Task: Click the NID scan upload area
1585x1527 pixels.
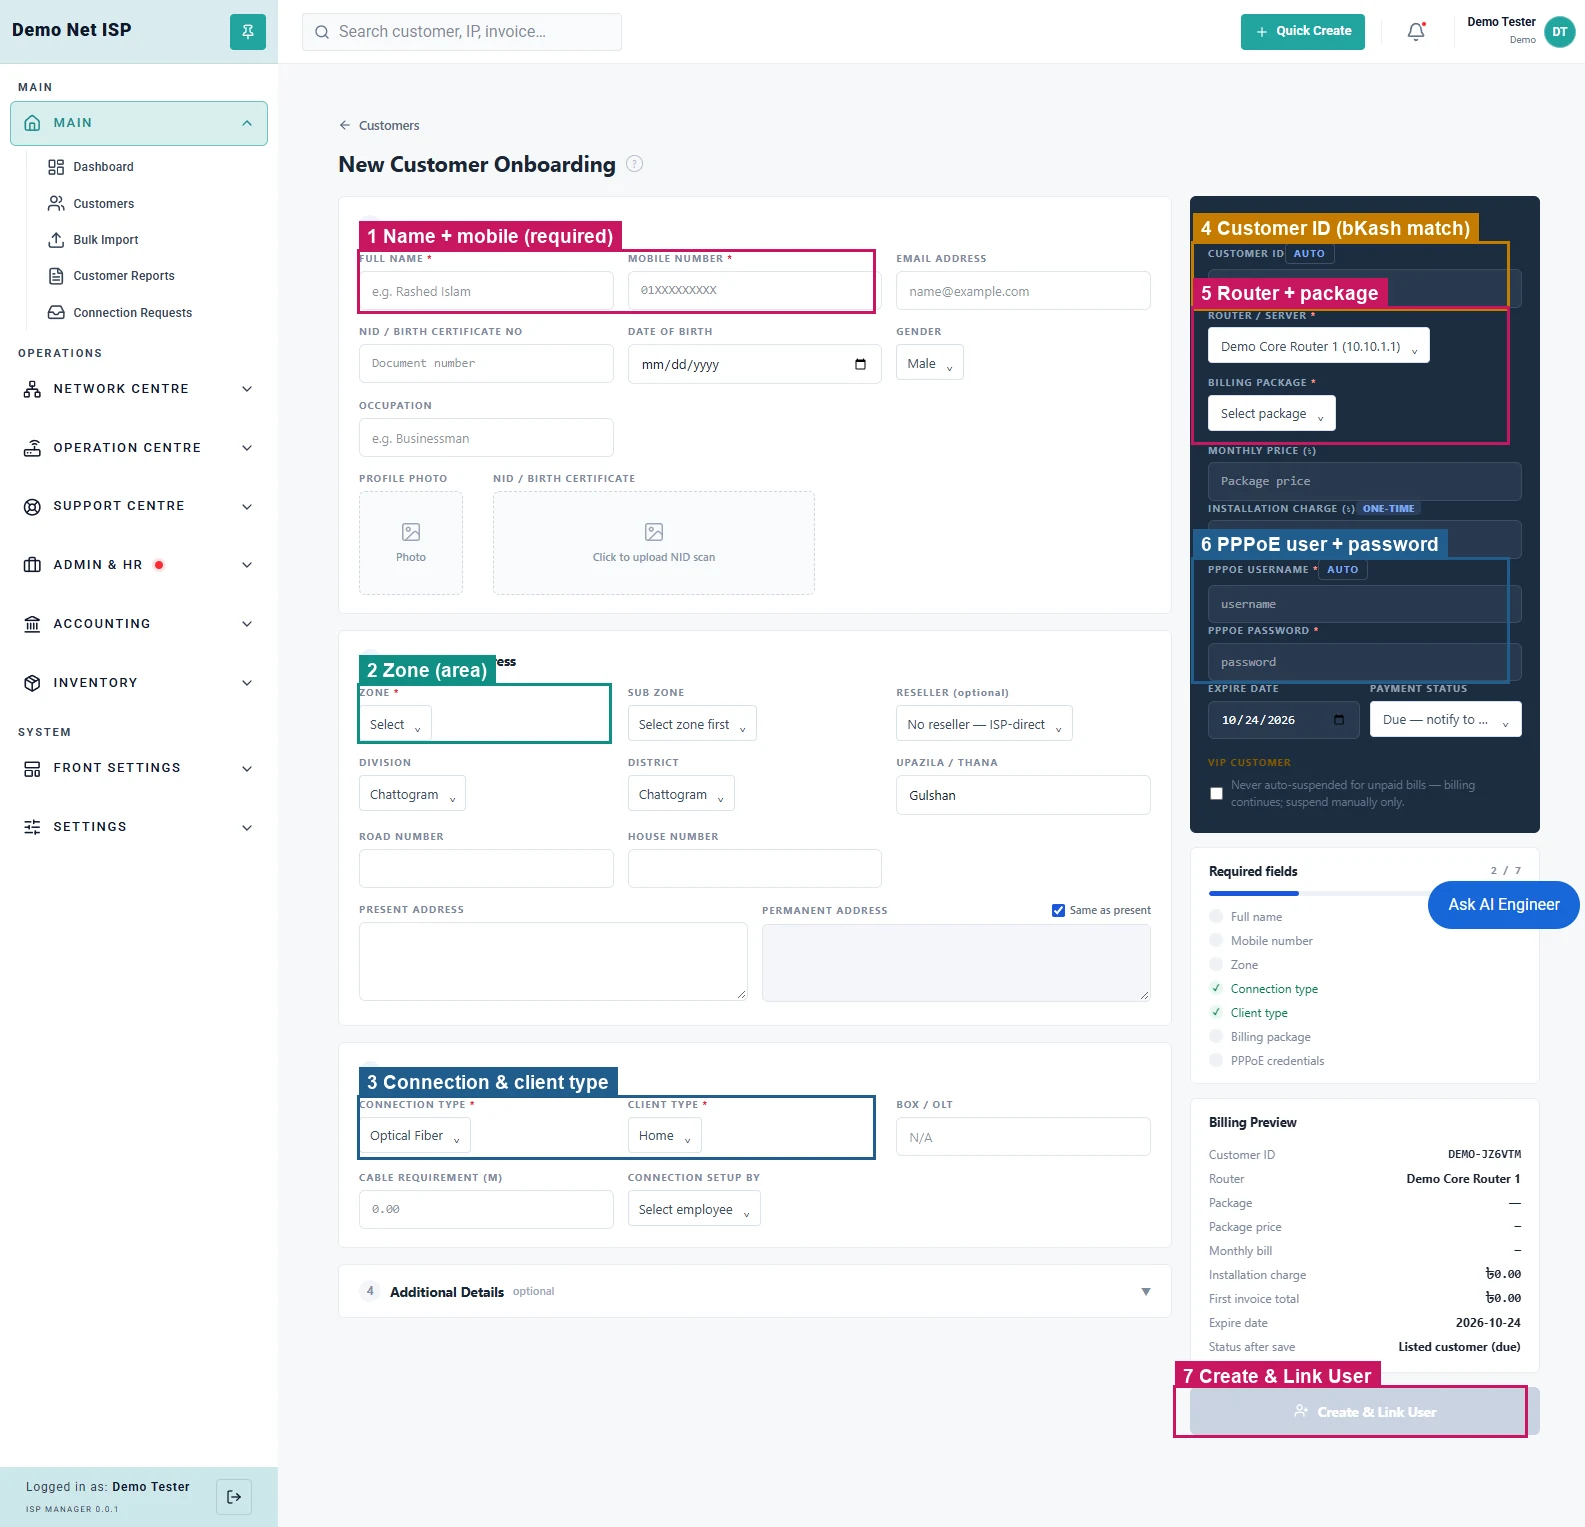Action: coord(654,543)
